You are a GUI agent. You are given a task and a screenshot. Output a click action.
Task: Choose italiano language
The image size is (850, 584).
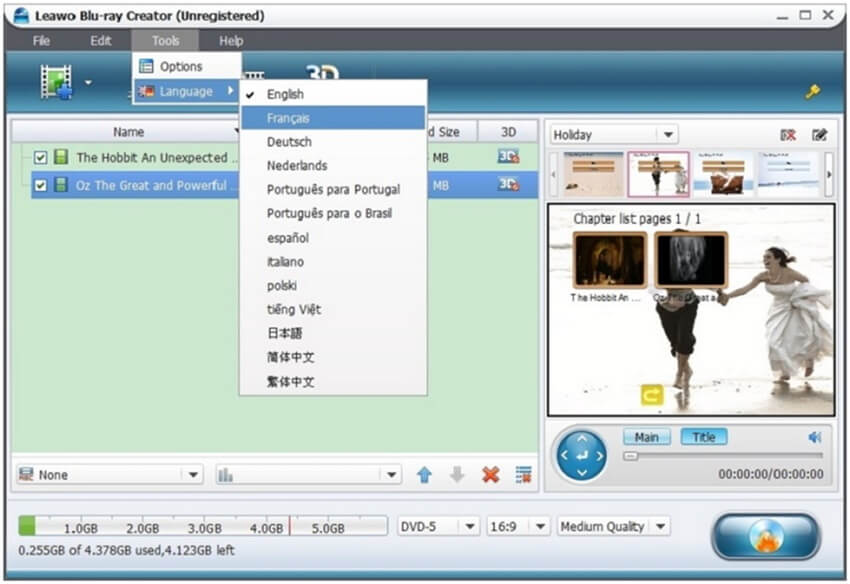[333, 262]
